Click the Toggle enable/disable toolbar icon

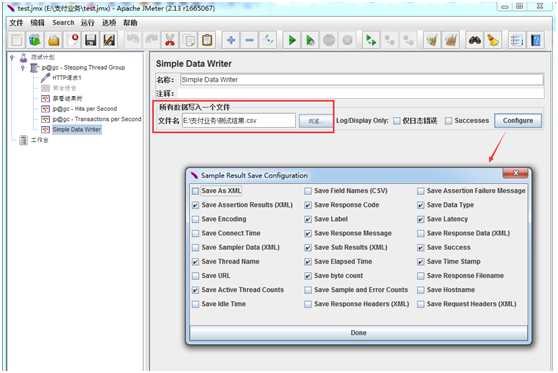tap(268, 40)
